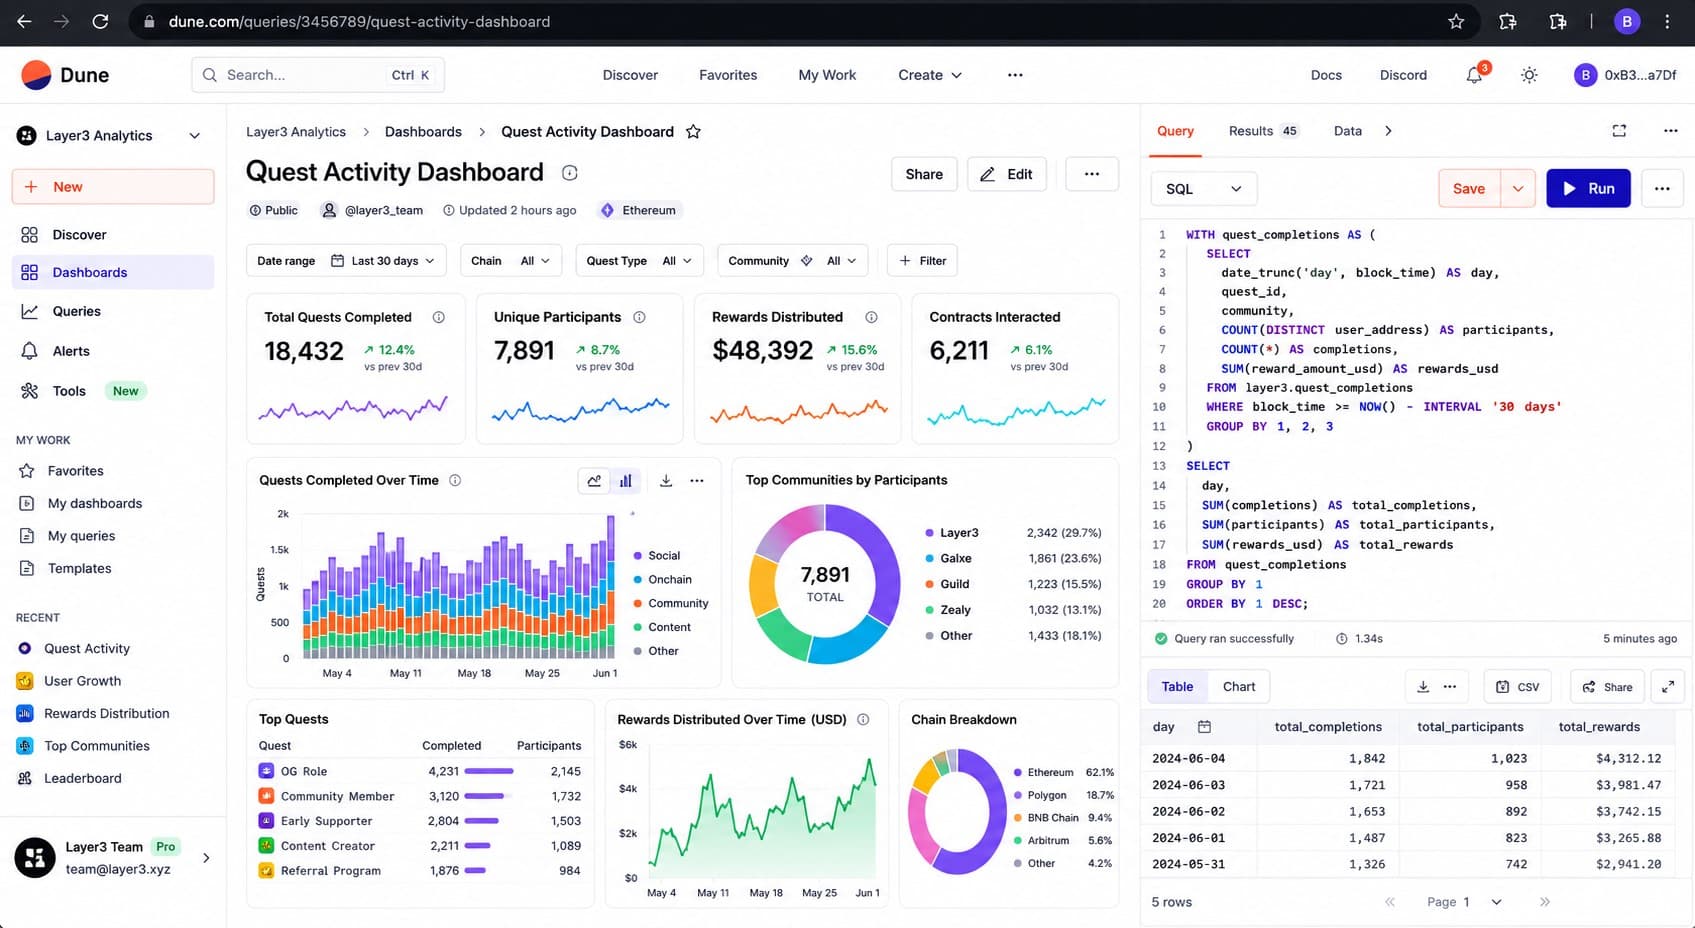Switch to the Data tab
This screenshot has height=928, width=1695.
[1348, 131]
